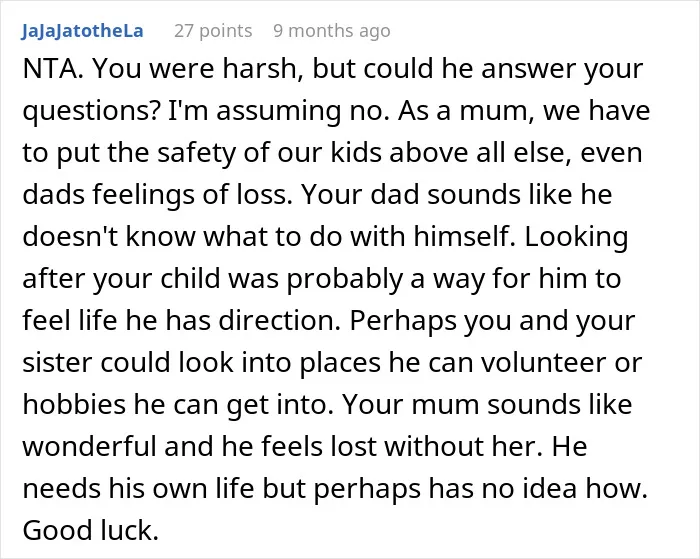Click the closing words Good luck

coord(91,530)
